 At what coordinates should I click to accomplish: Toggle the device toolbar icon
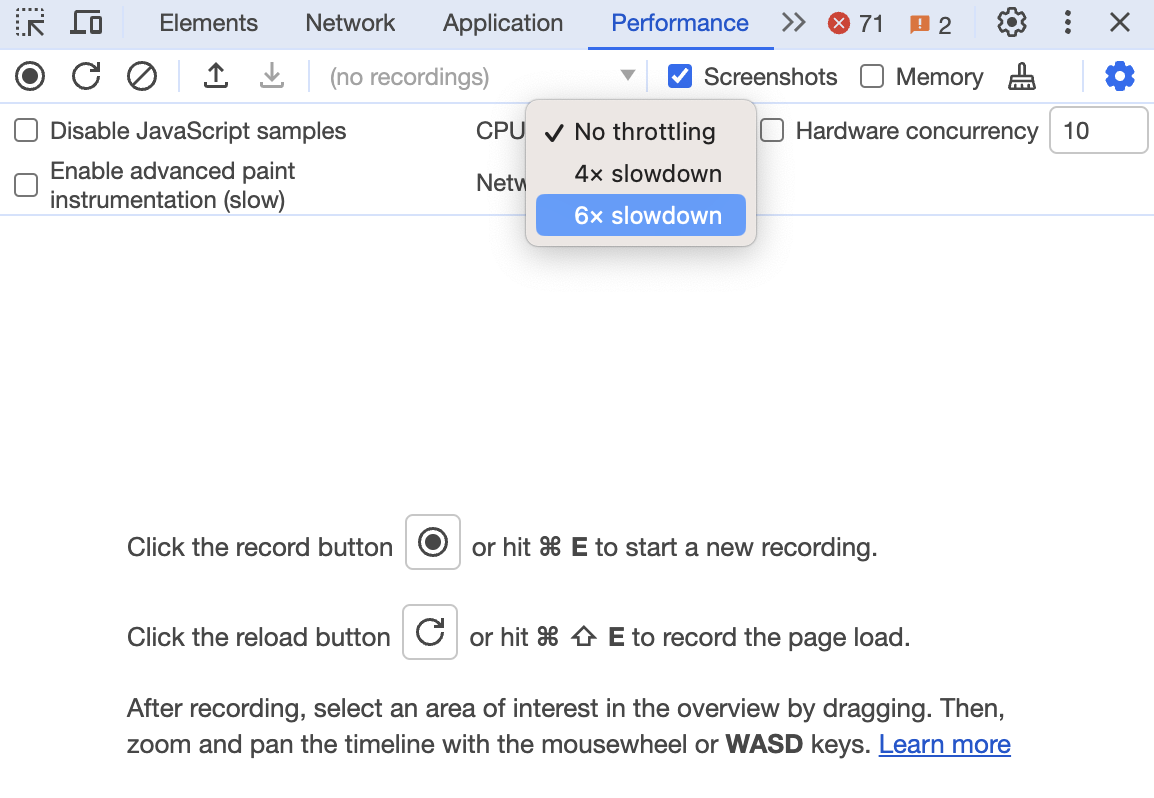tap(86, 23)
